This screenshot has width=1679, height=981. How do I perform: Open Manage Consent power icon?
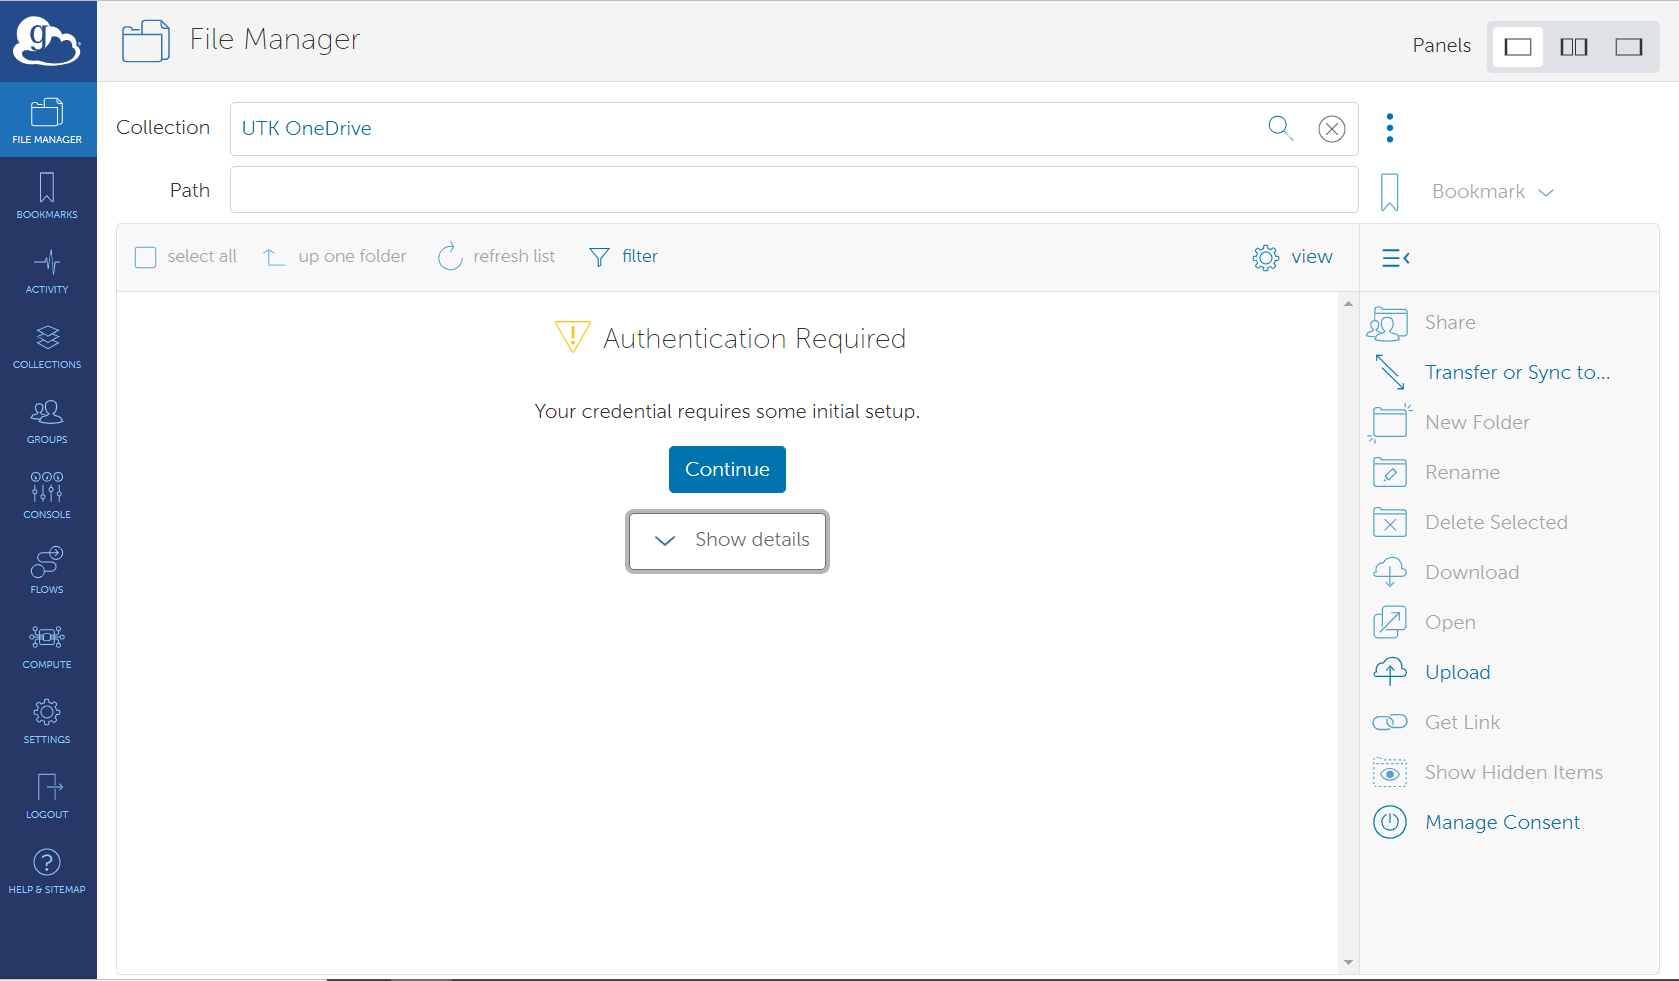pyautogui.click(x=1389, y=822)
